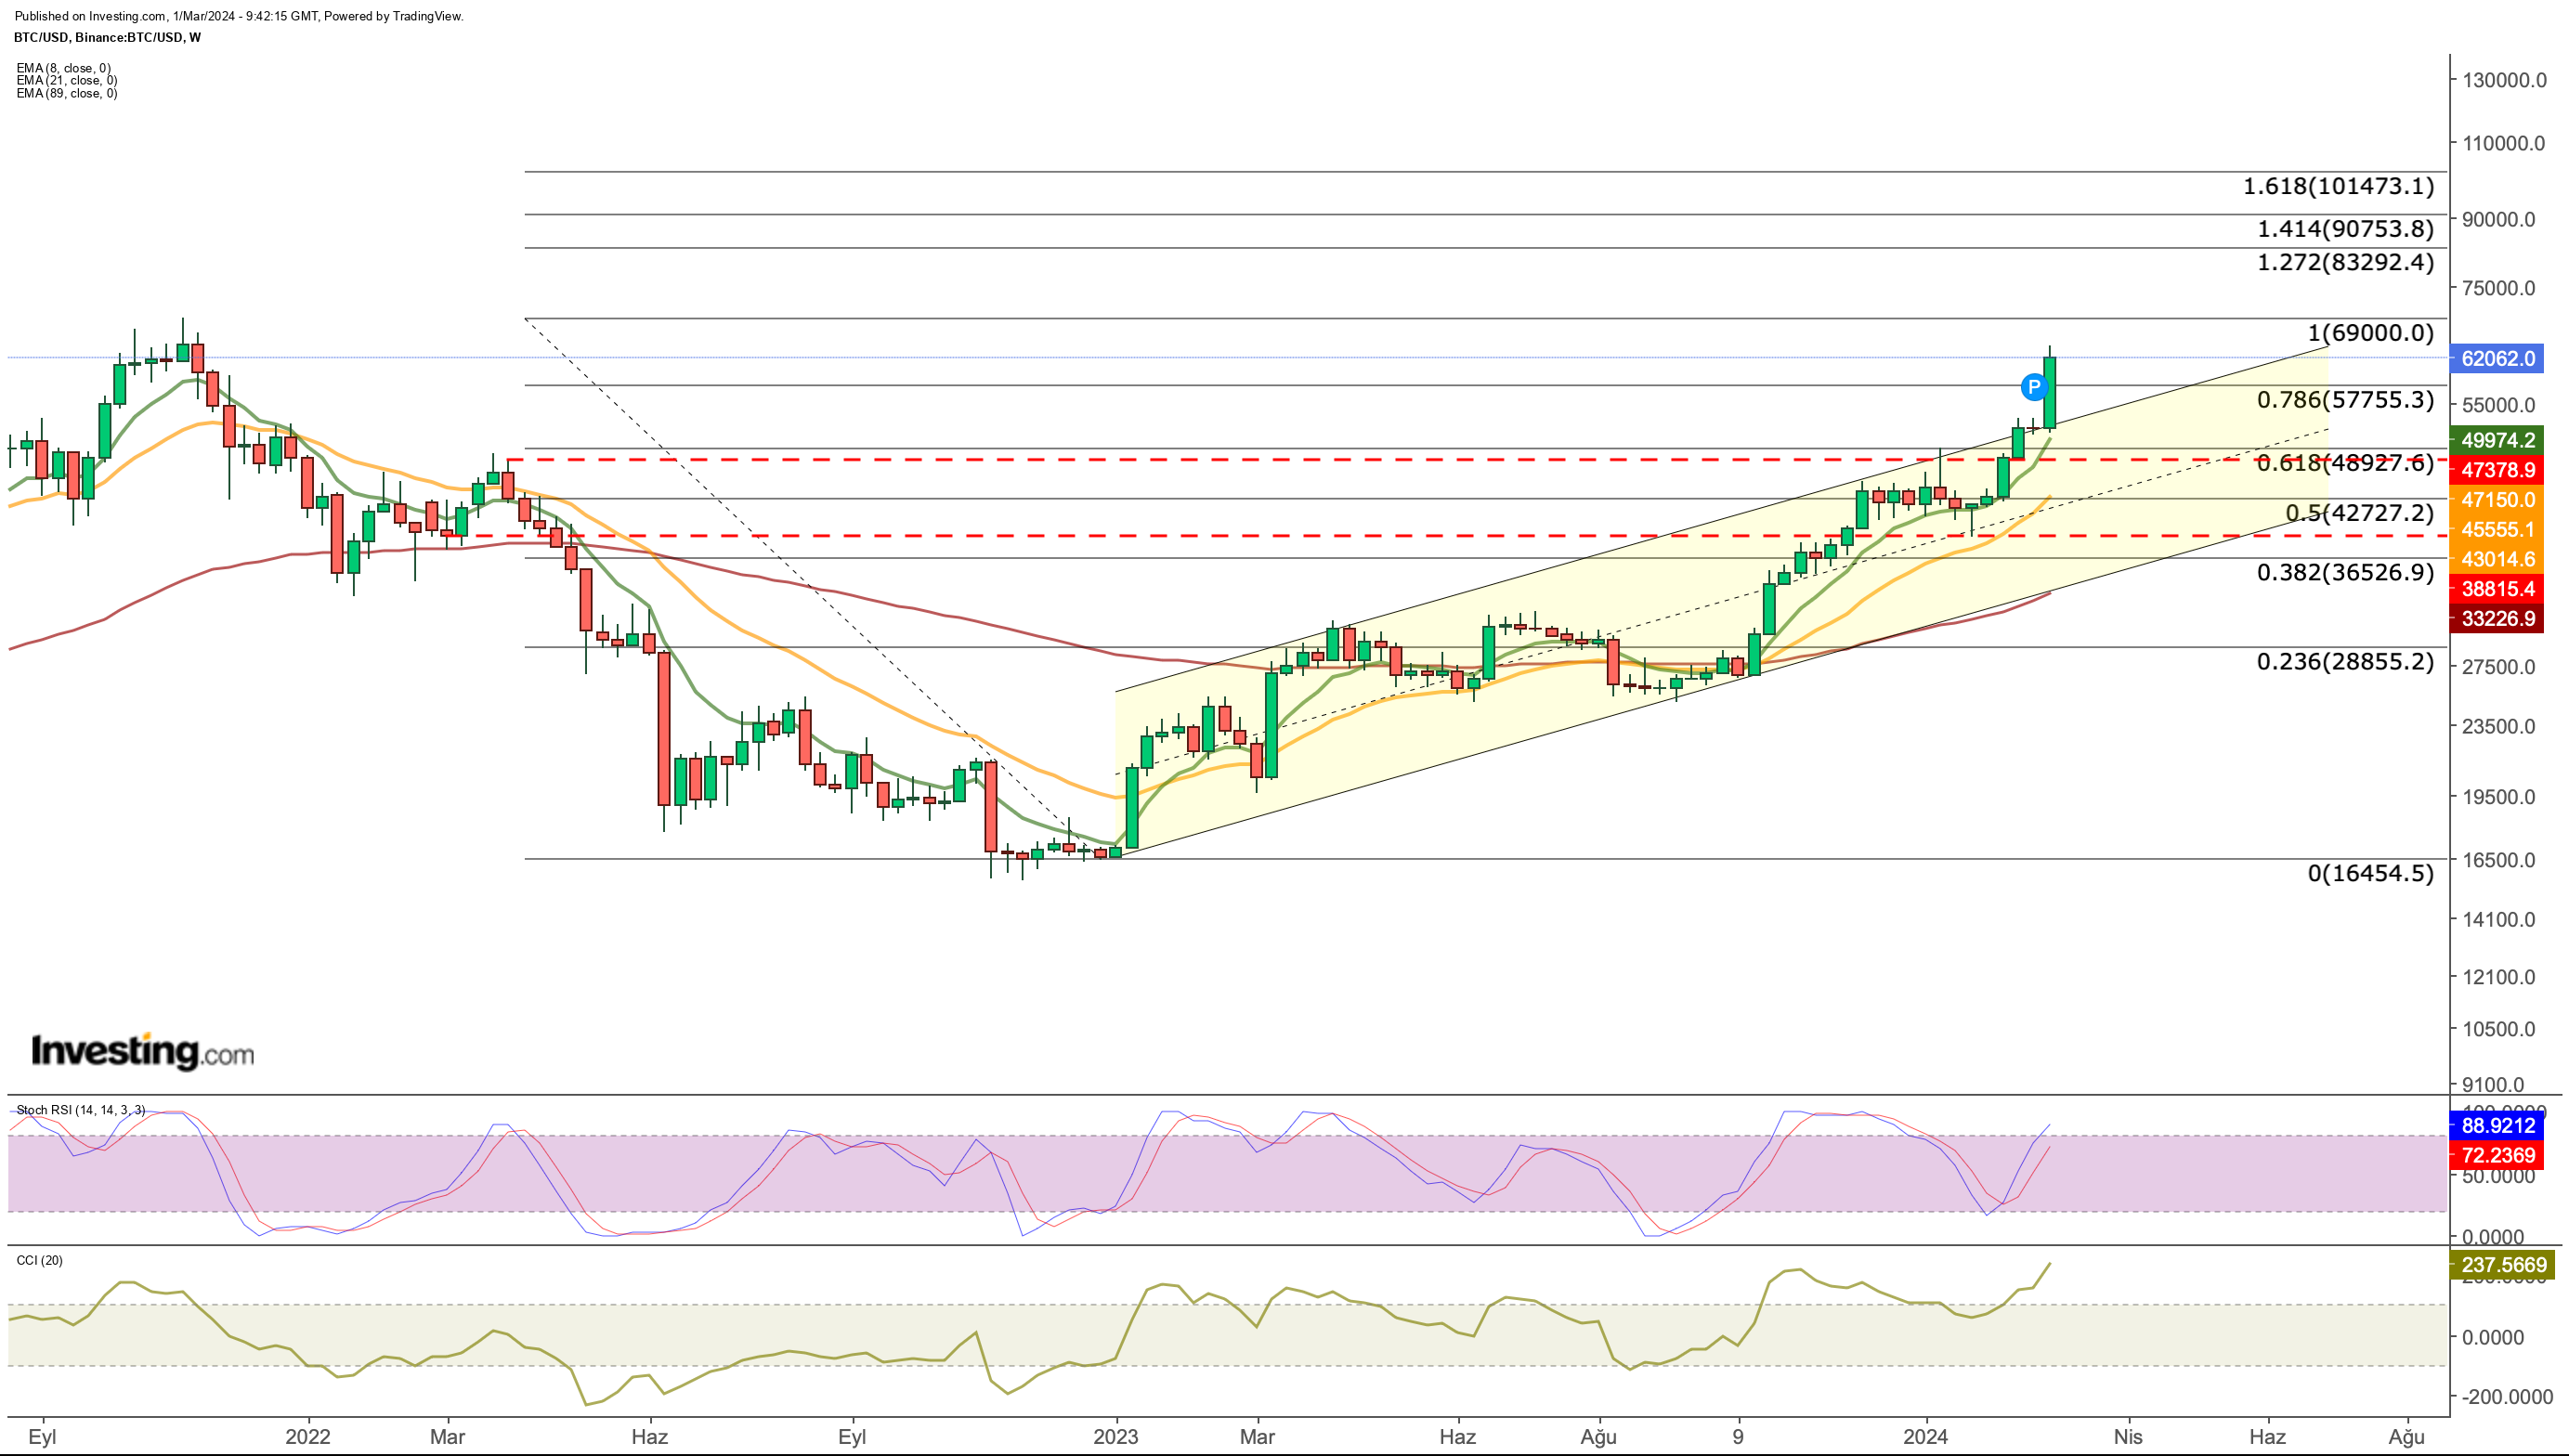
Task: Click the red 47378.9 price tag
Action: (2498, 470)
